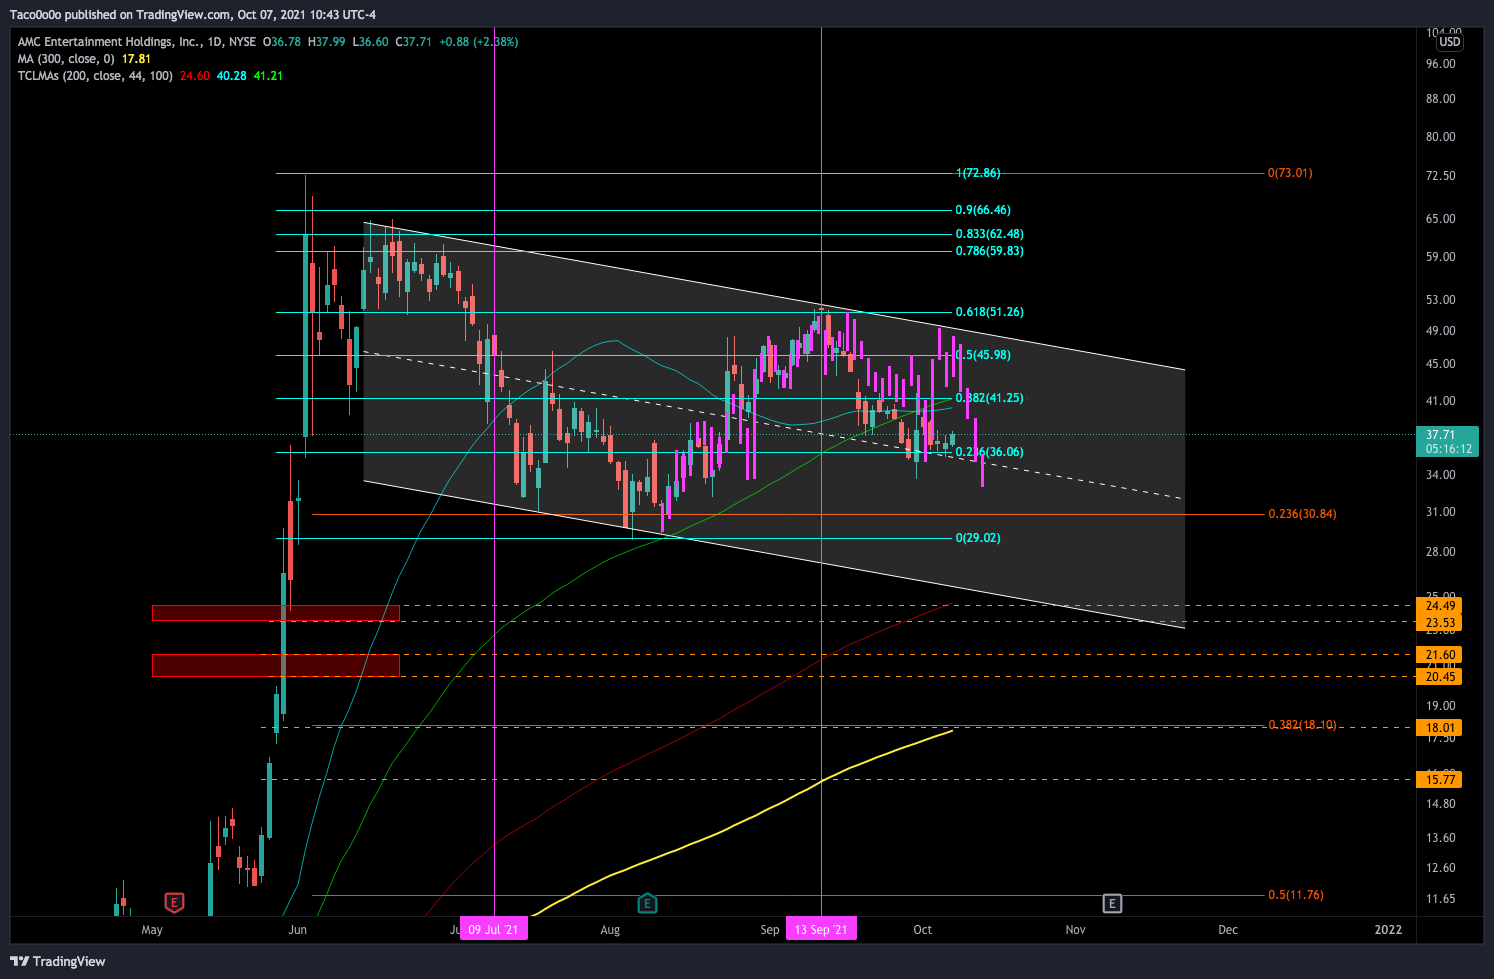Click the TCLMAs blue value 40.28
The width and height of the screenshot is (1494, 979).
pos(231,76)
